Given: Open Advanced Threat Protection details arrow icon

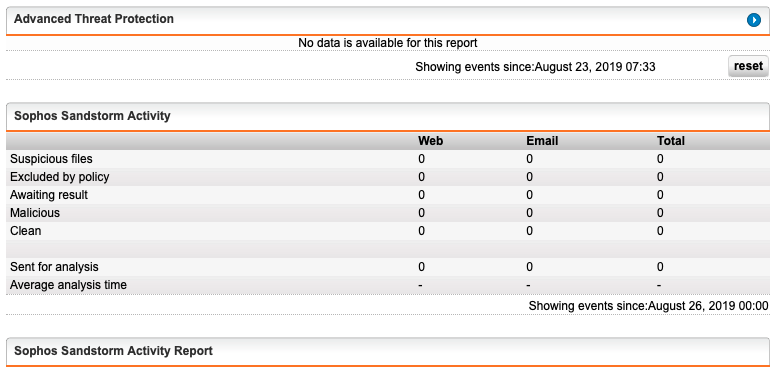Looking at the screenshot, I should (753, 20).
